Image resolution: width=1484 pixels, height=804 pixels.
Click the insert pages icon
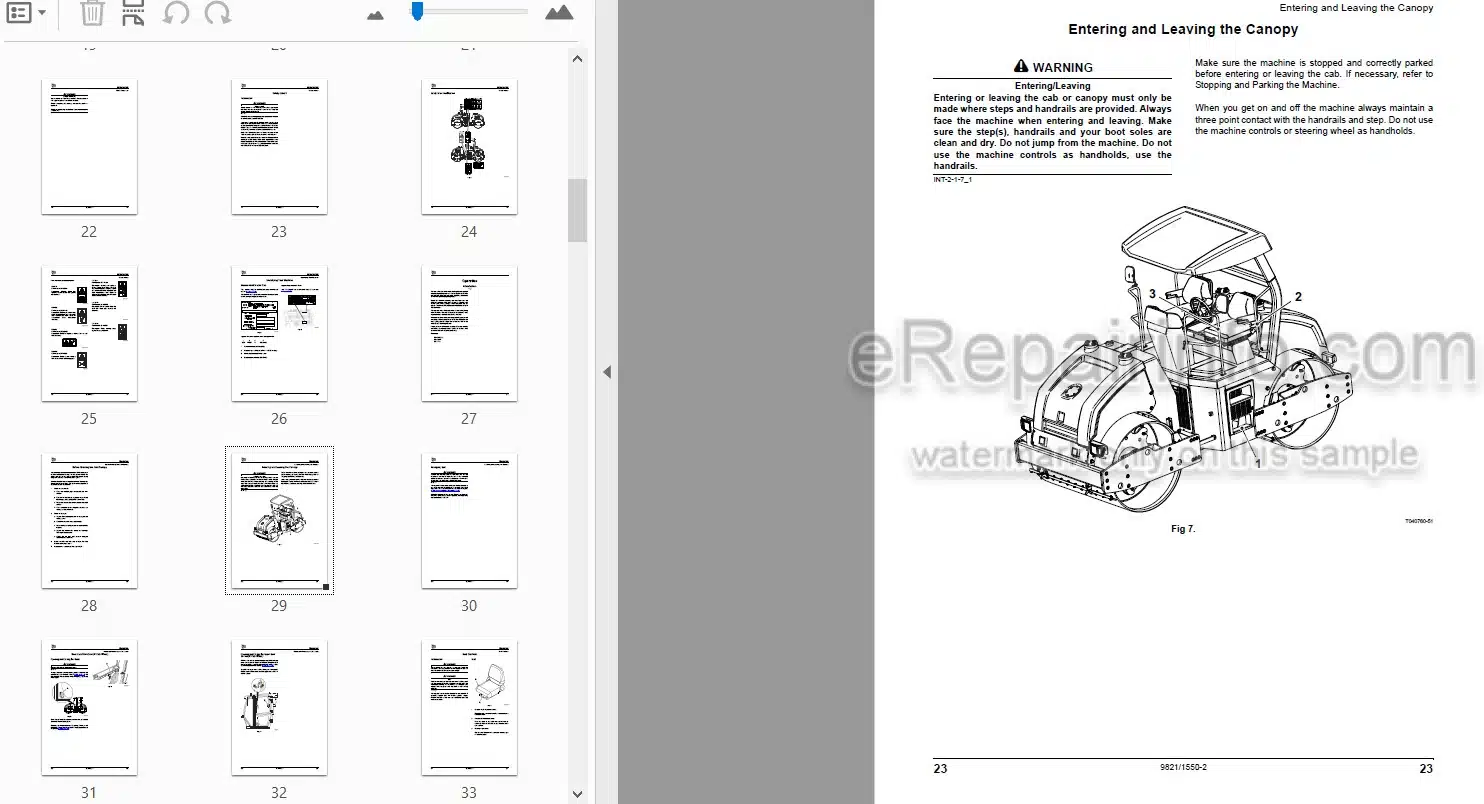(x=133, y=13)
